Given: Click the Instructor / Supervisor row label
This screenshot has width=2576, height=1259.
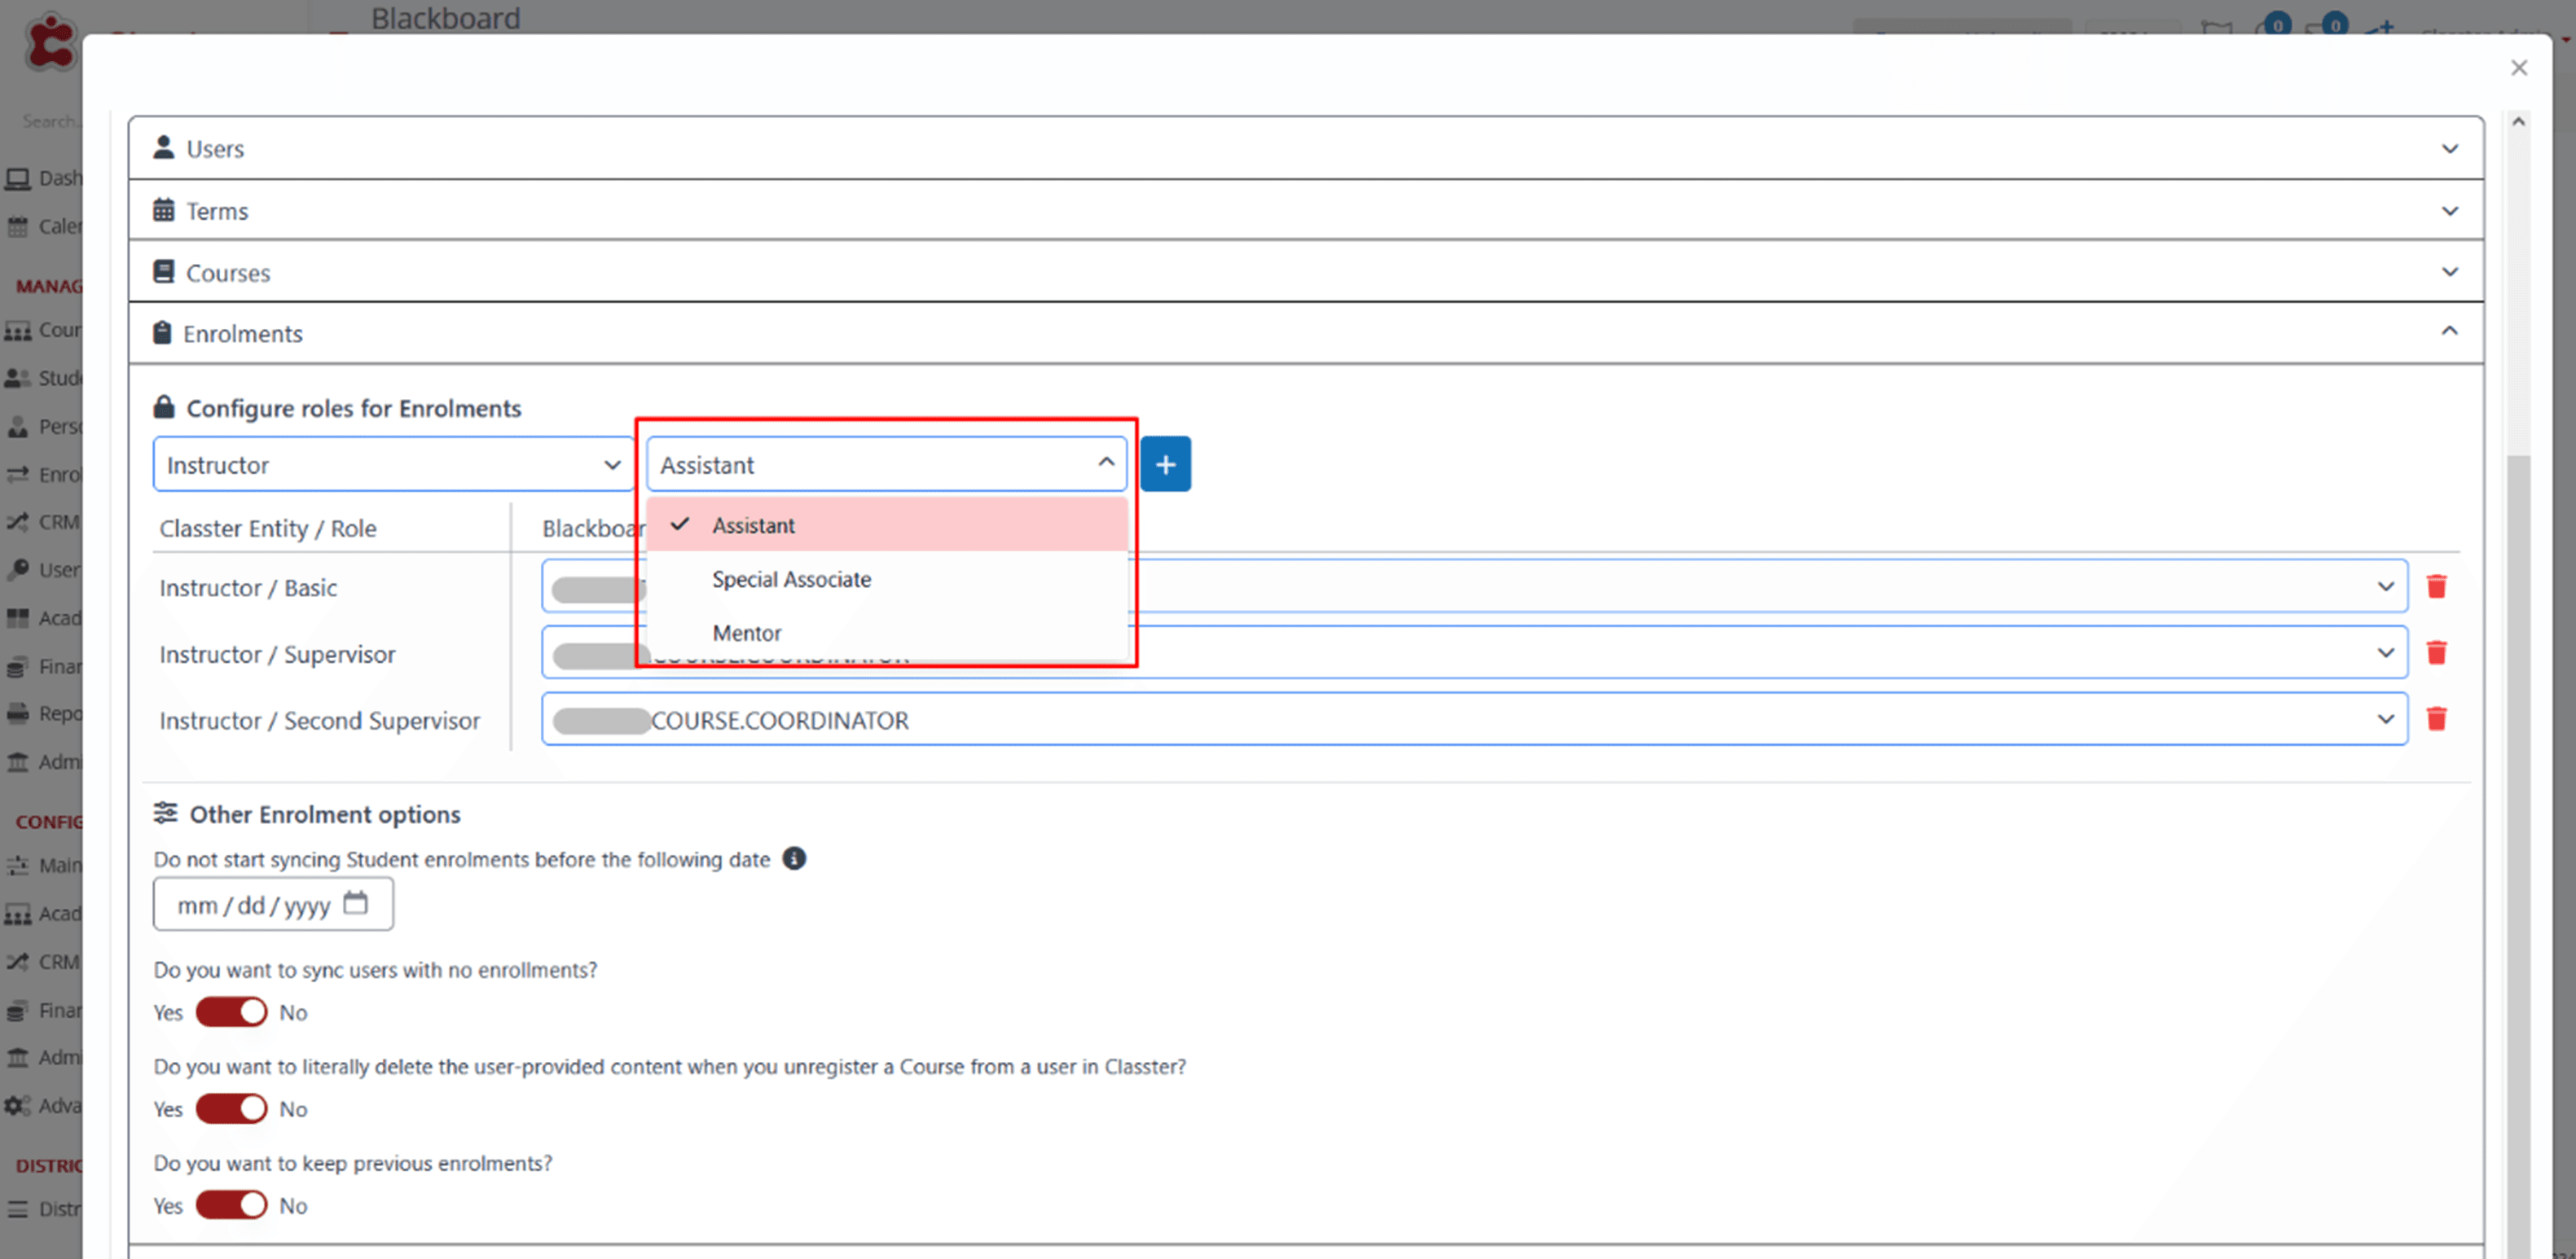Looking at the screenshot, I should pos(277,654).
